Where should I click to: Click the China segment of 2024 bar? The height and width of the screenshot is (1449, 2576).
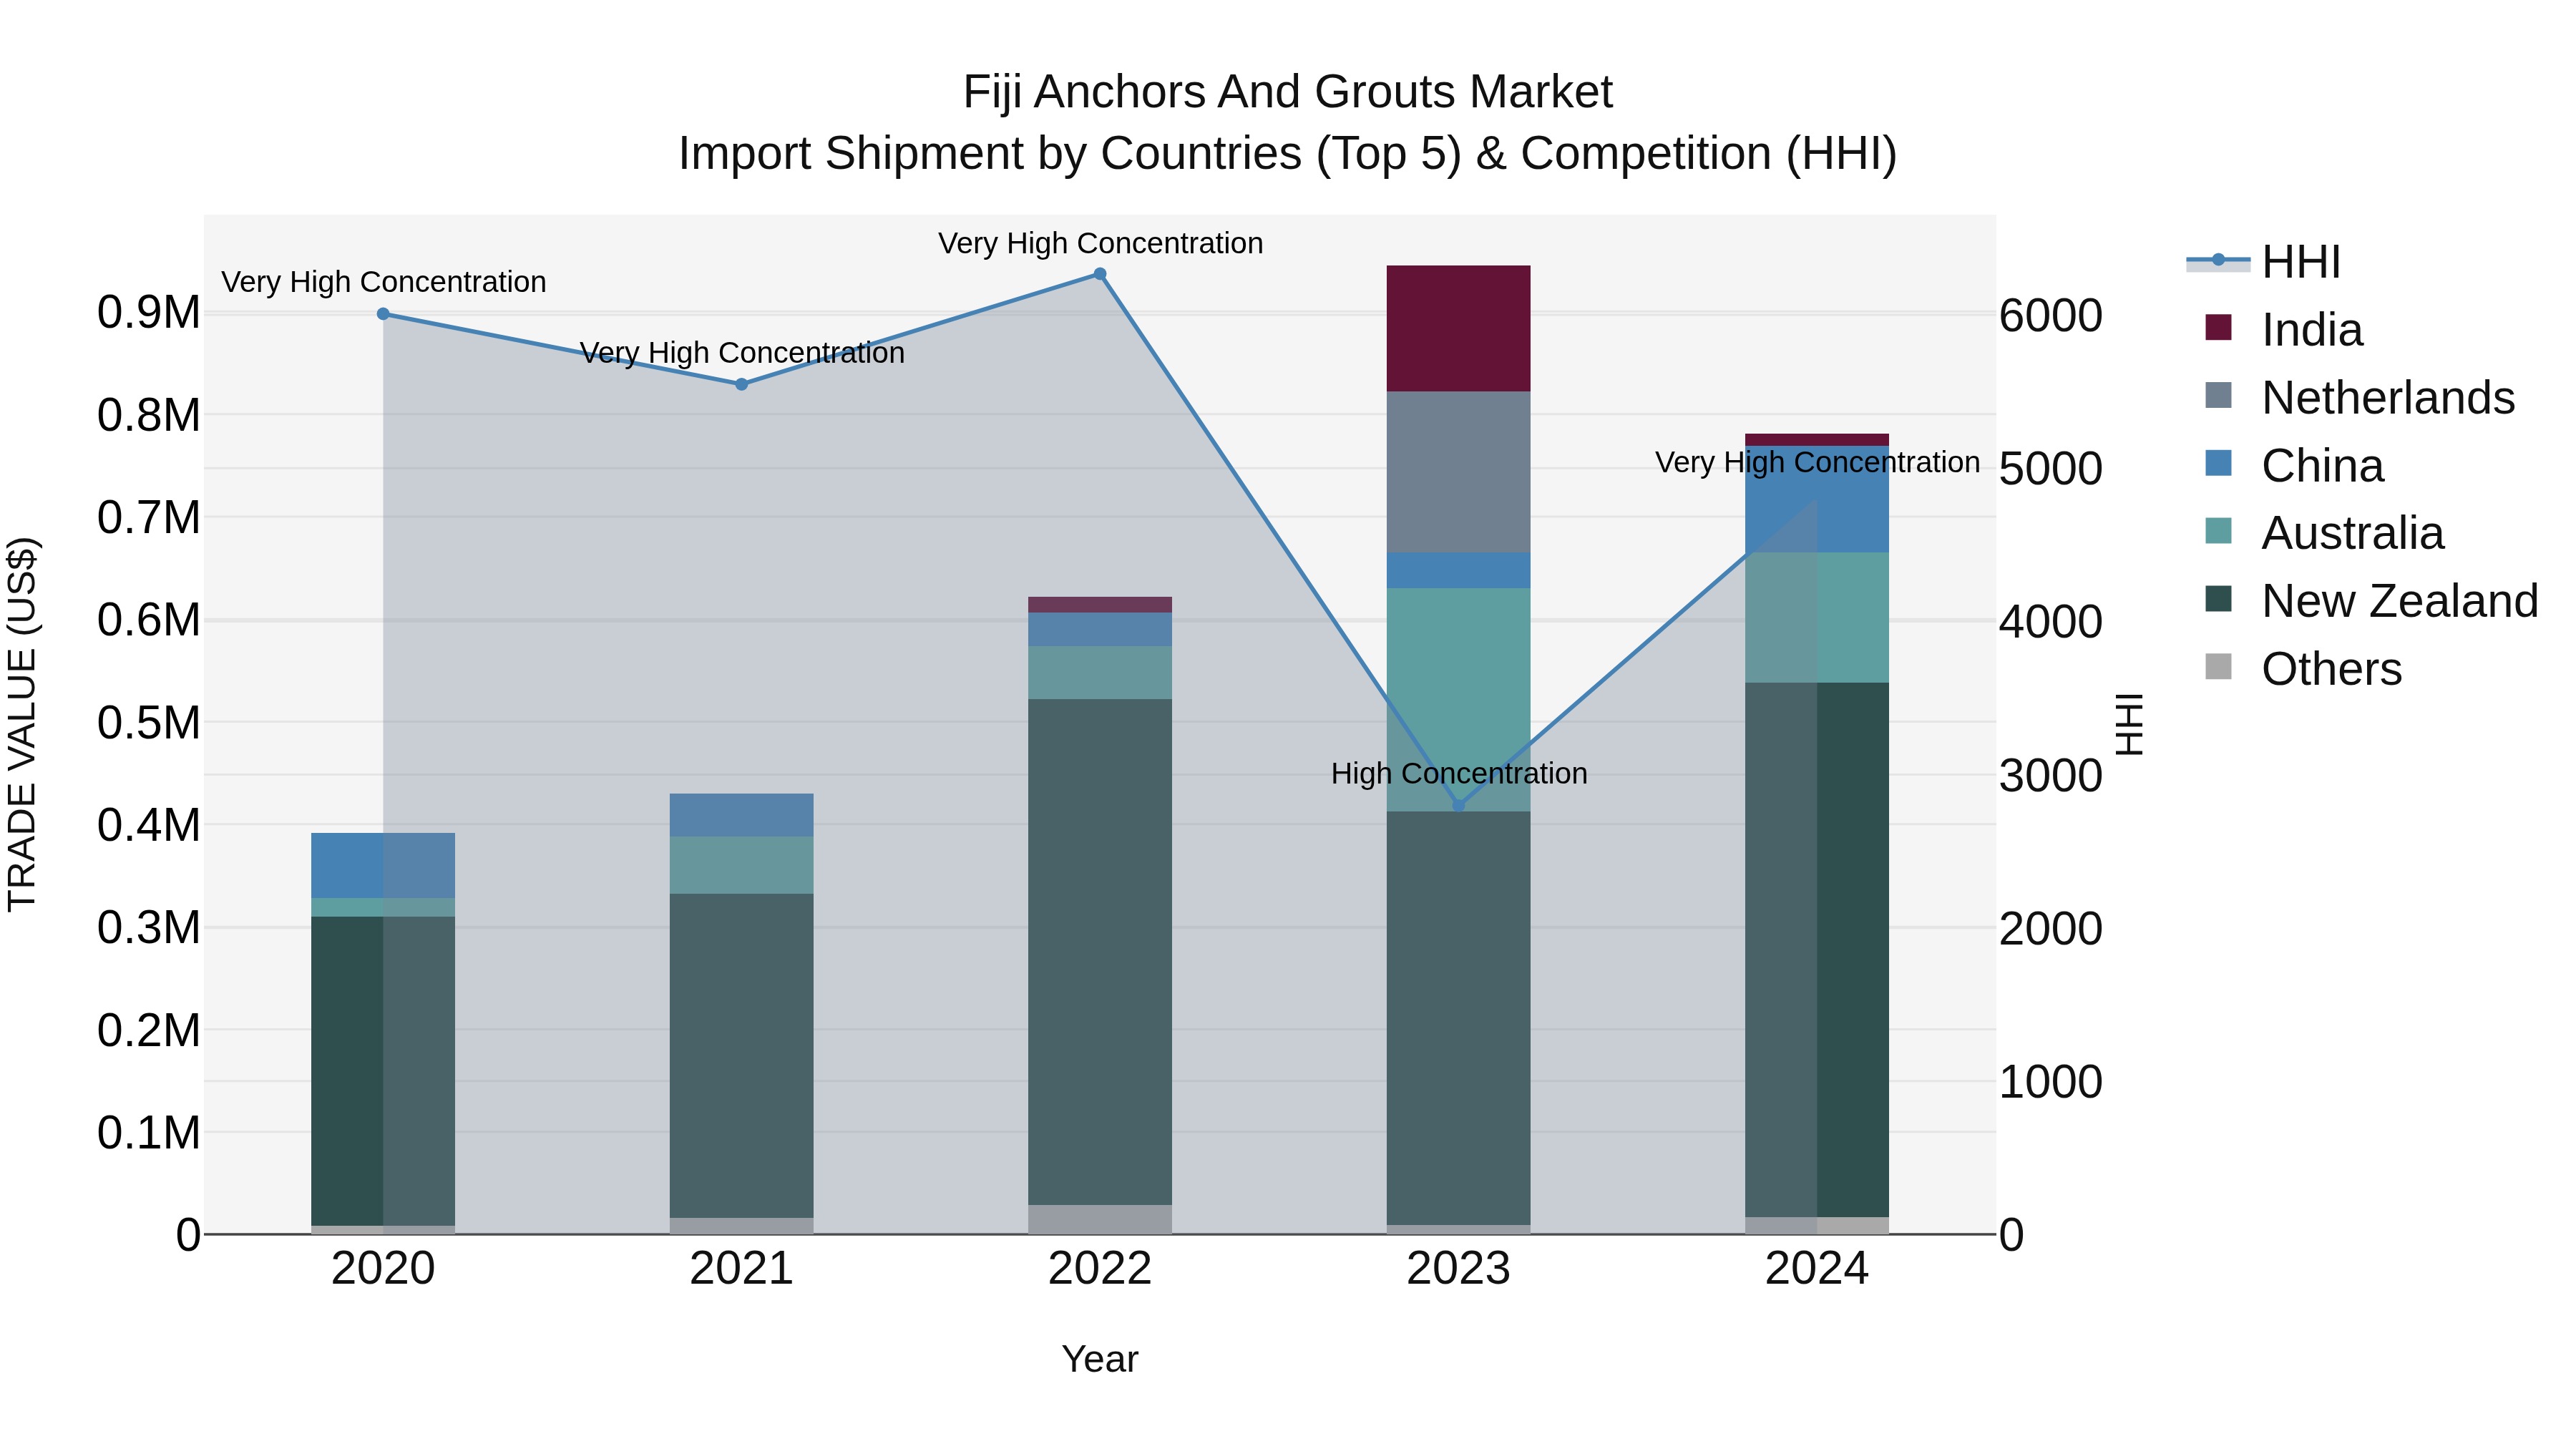click(1817, 500)
